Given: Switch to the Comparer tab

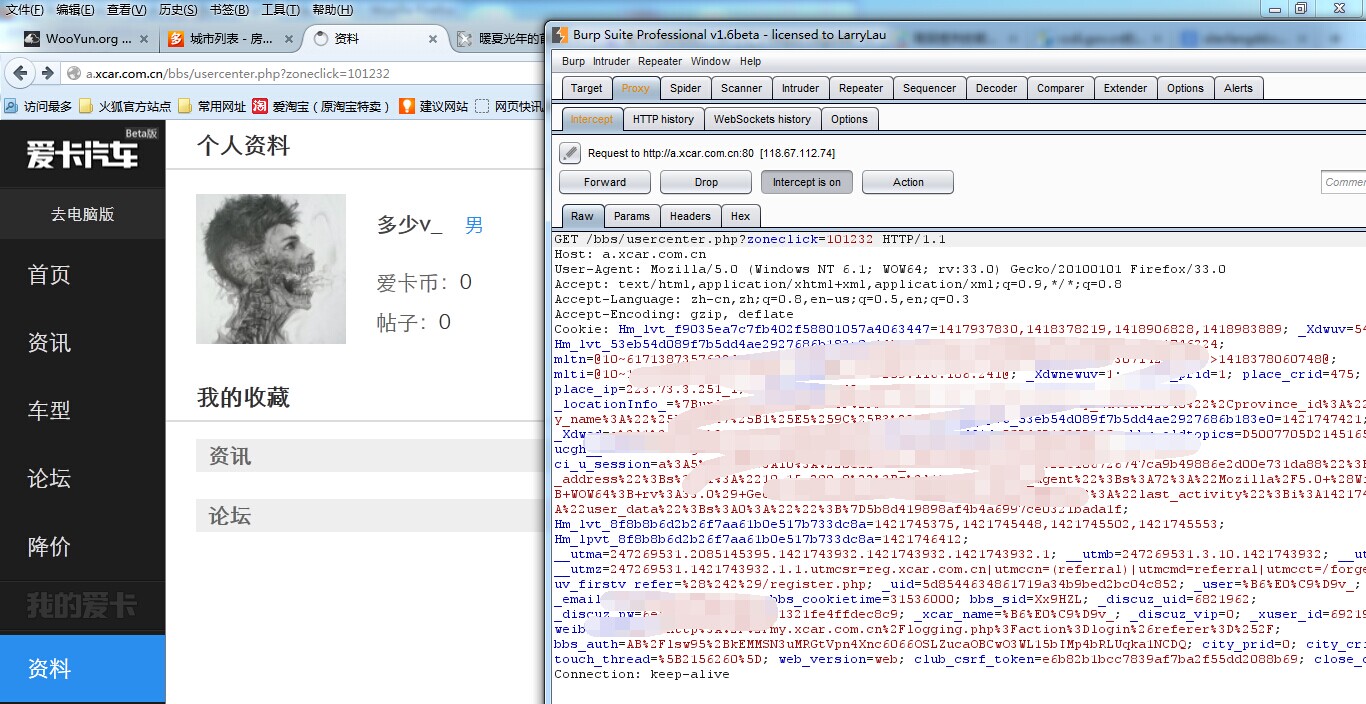Looking at the screenshot, I should 1060,88.
